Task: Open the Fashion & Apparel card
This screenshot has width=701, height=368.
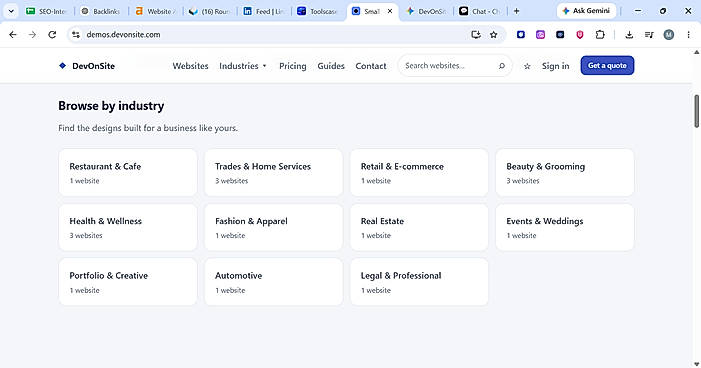Action: pyautogui.click(x=274, y=227)
